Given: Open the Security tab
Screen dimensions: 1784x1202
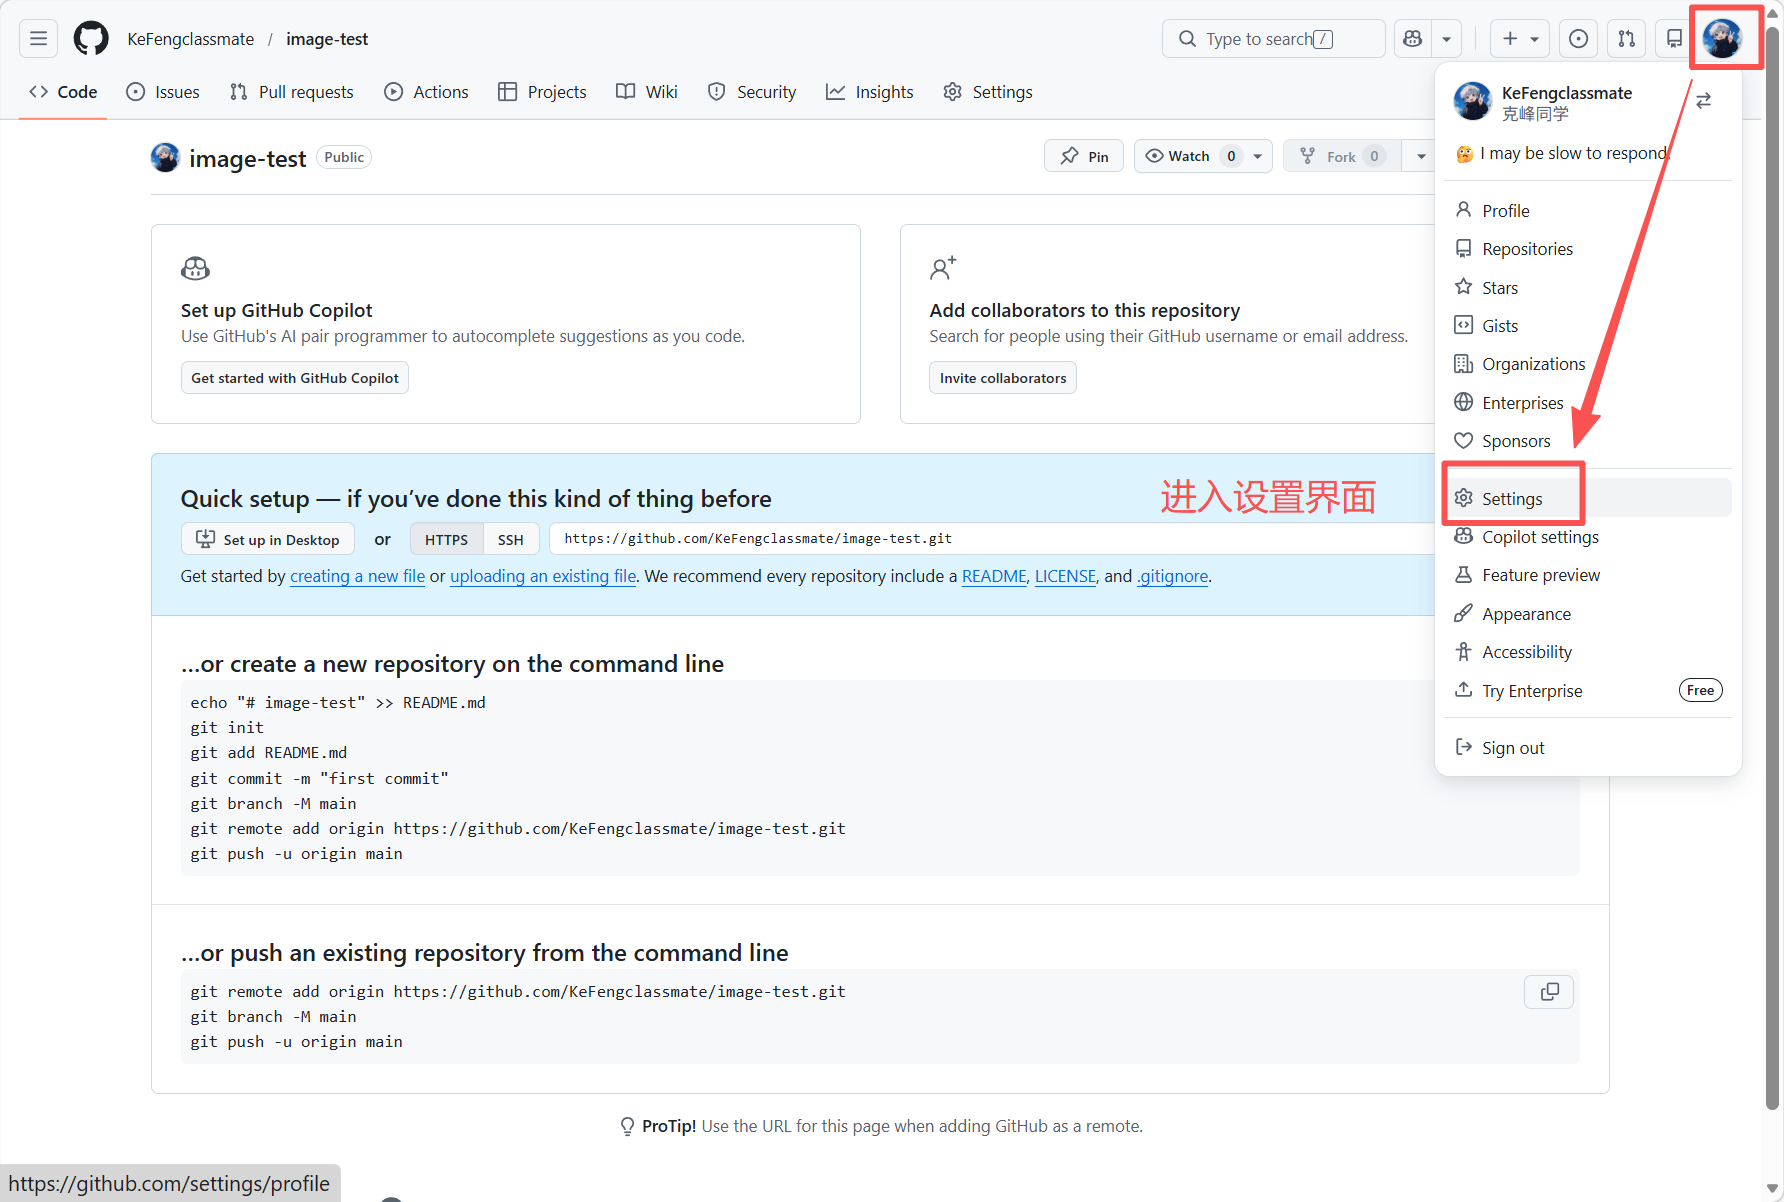Looking at the screenshot, I should (x=752, y=92).
